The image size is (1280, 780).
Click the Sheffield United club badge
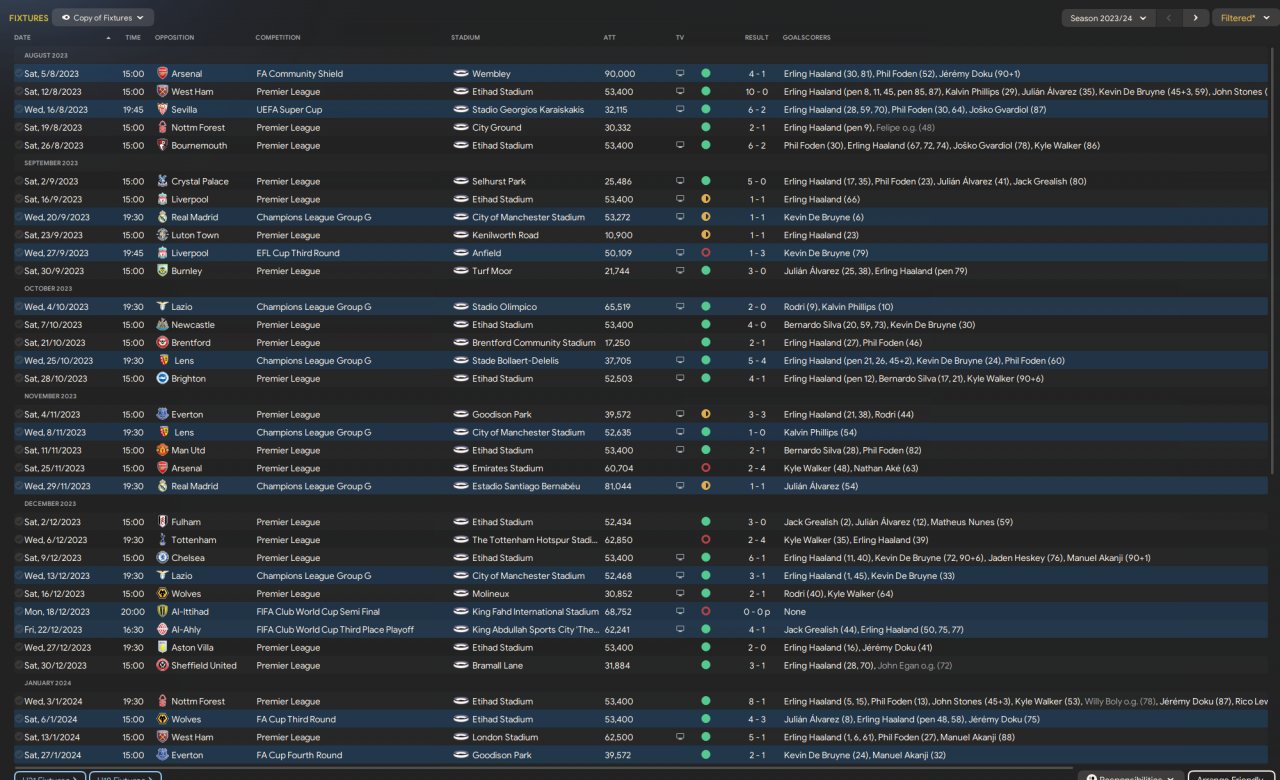[163, 666]
